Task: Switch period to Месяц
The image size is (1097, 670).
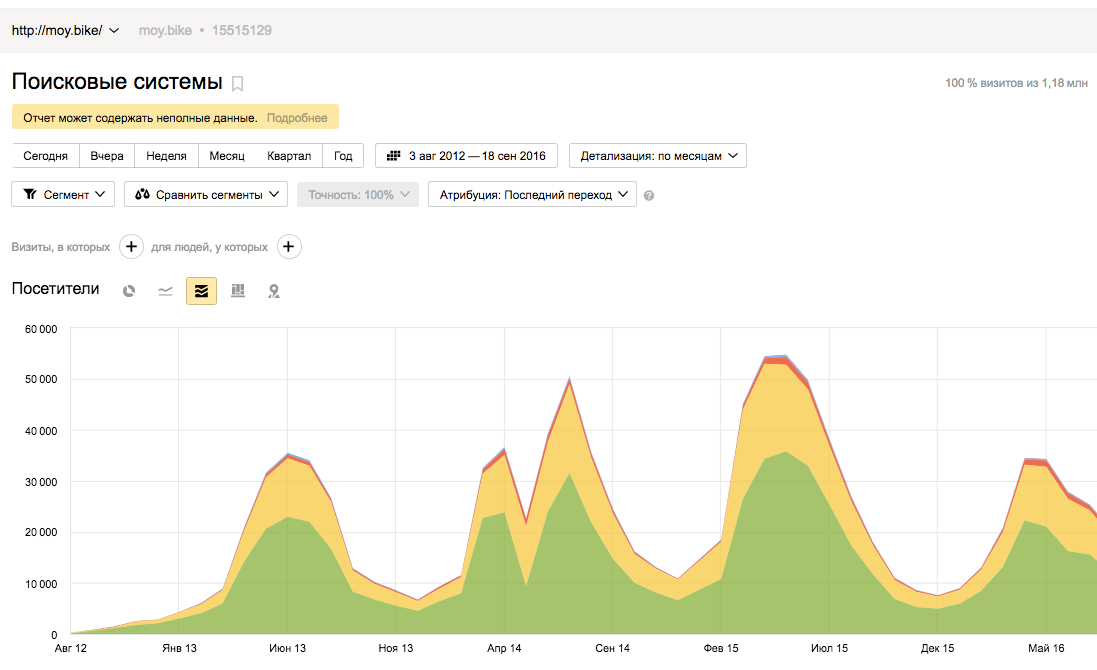Action: tap(227, 156)
